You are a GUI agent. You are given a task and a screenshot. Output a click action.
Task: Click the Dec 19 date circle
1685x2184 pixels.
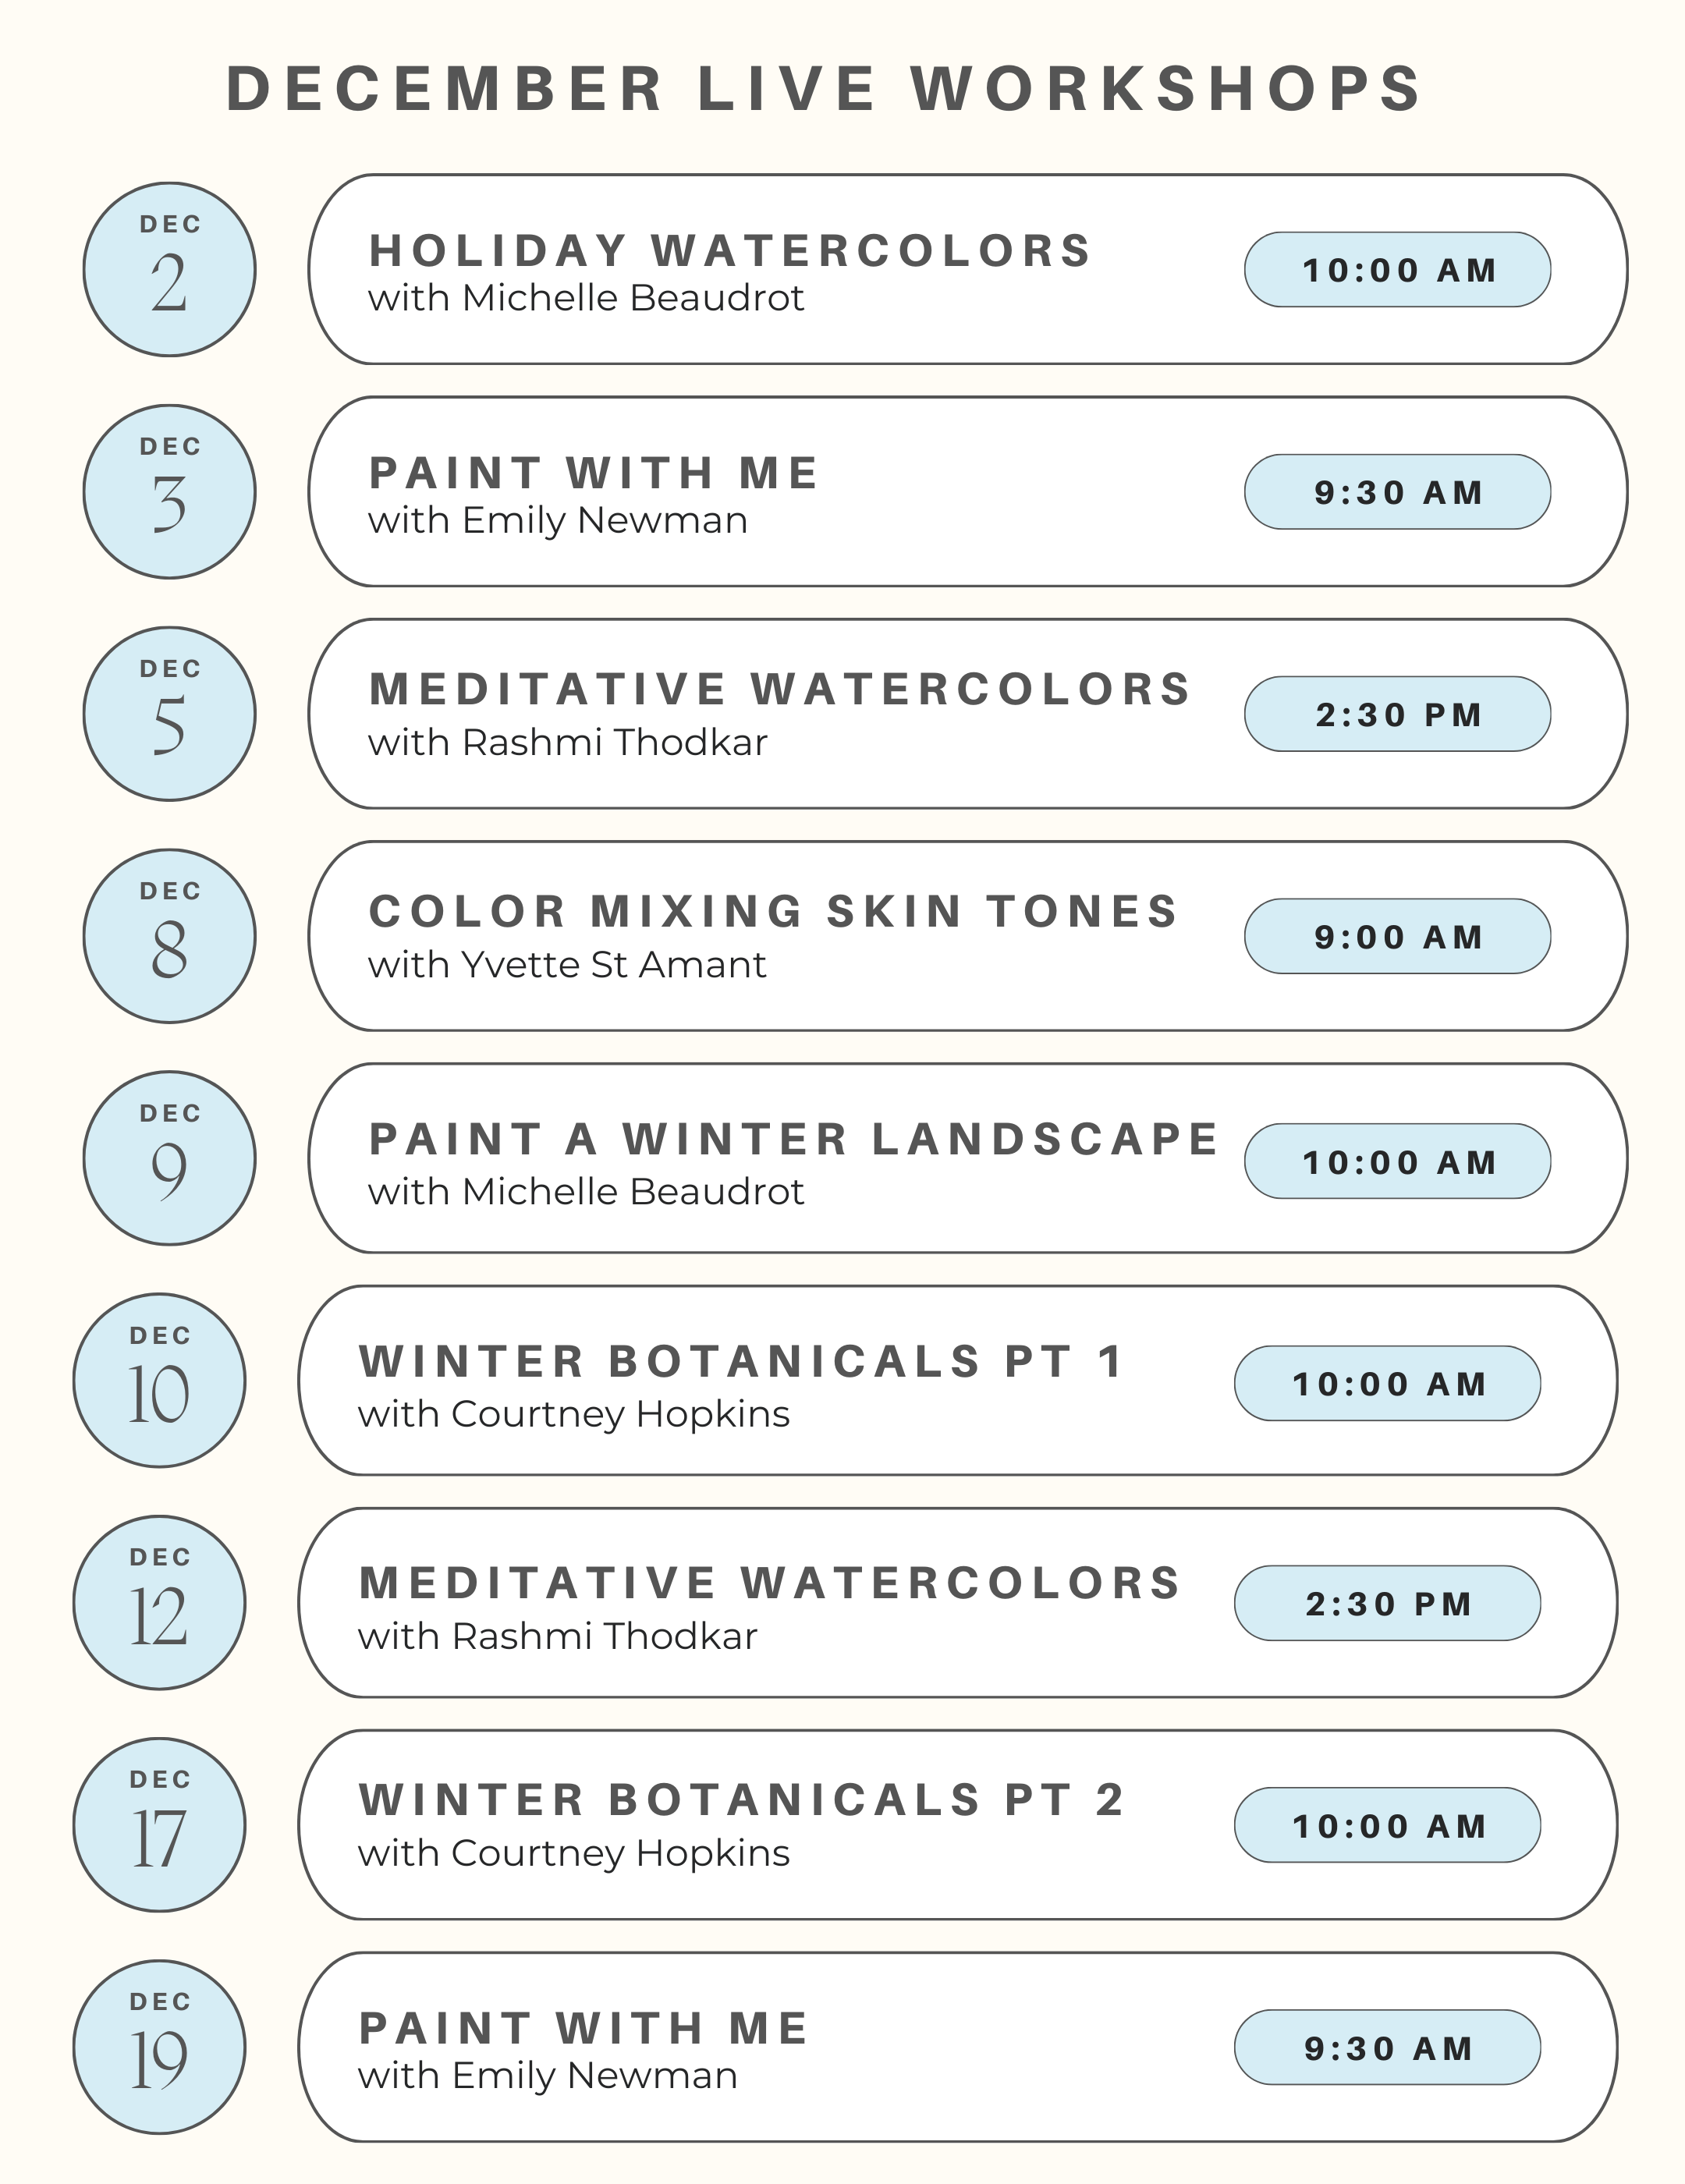click(x=159, y=2047)
